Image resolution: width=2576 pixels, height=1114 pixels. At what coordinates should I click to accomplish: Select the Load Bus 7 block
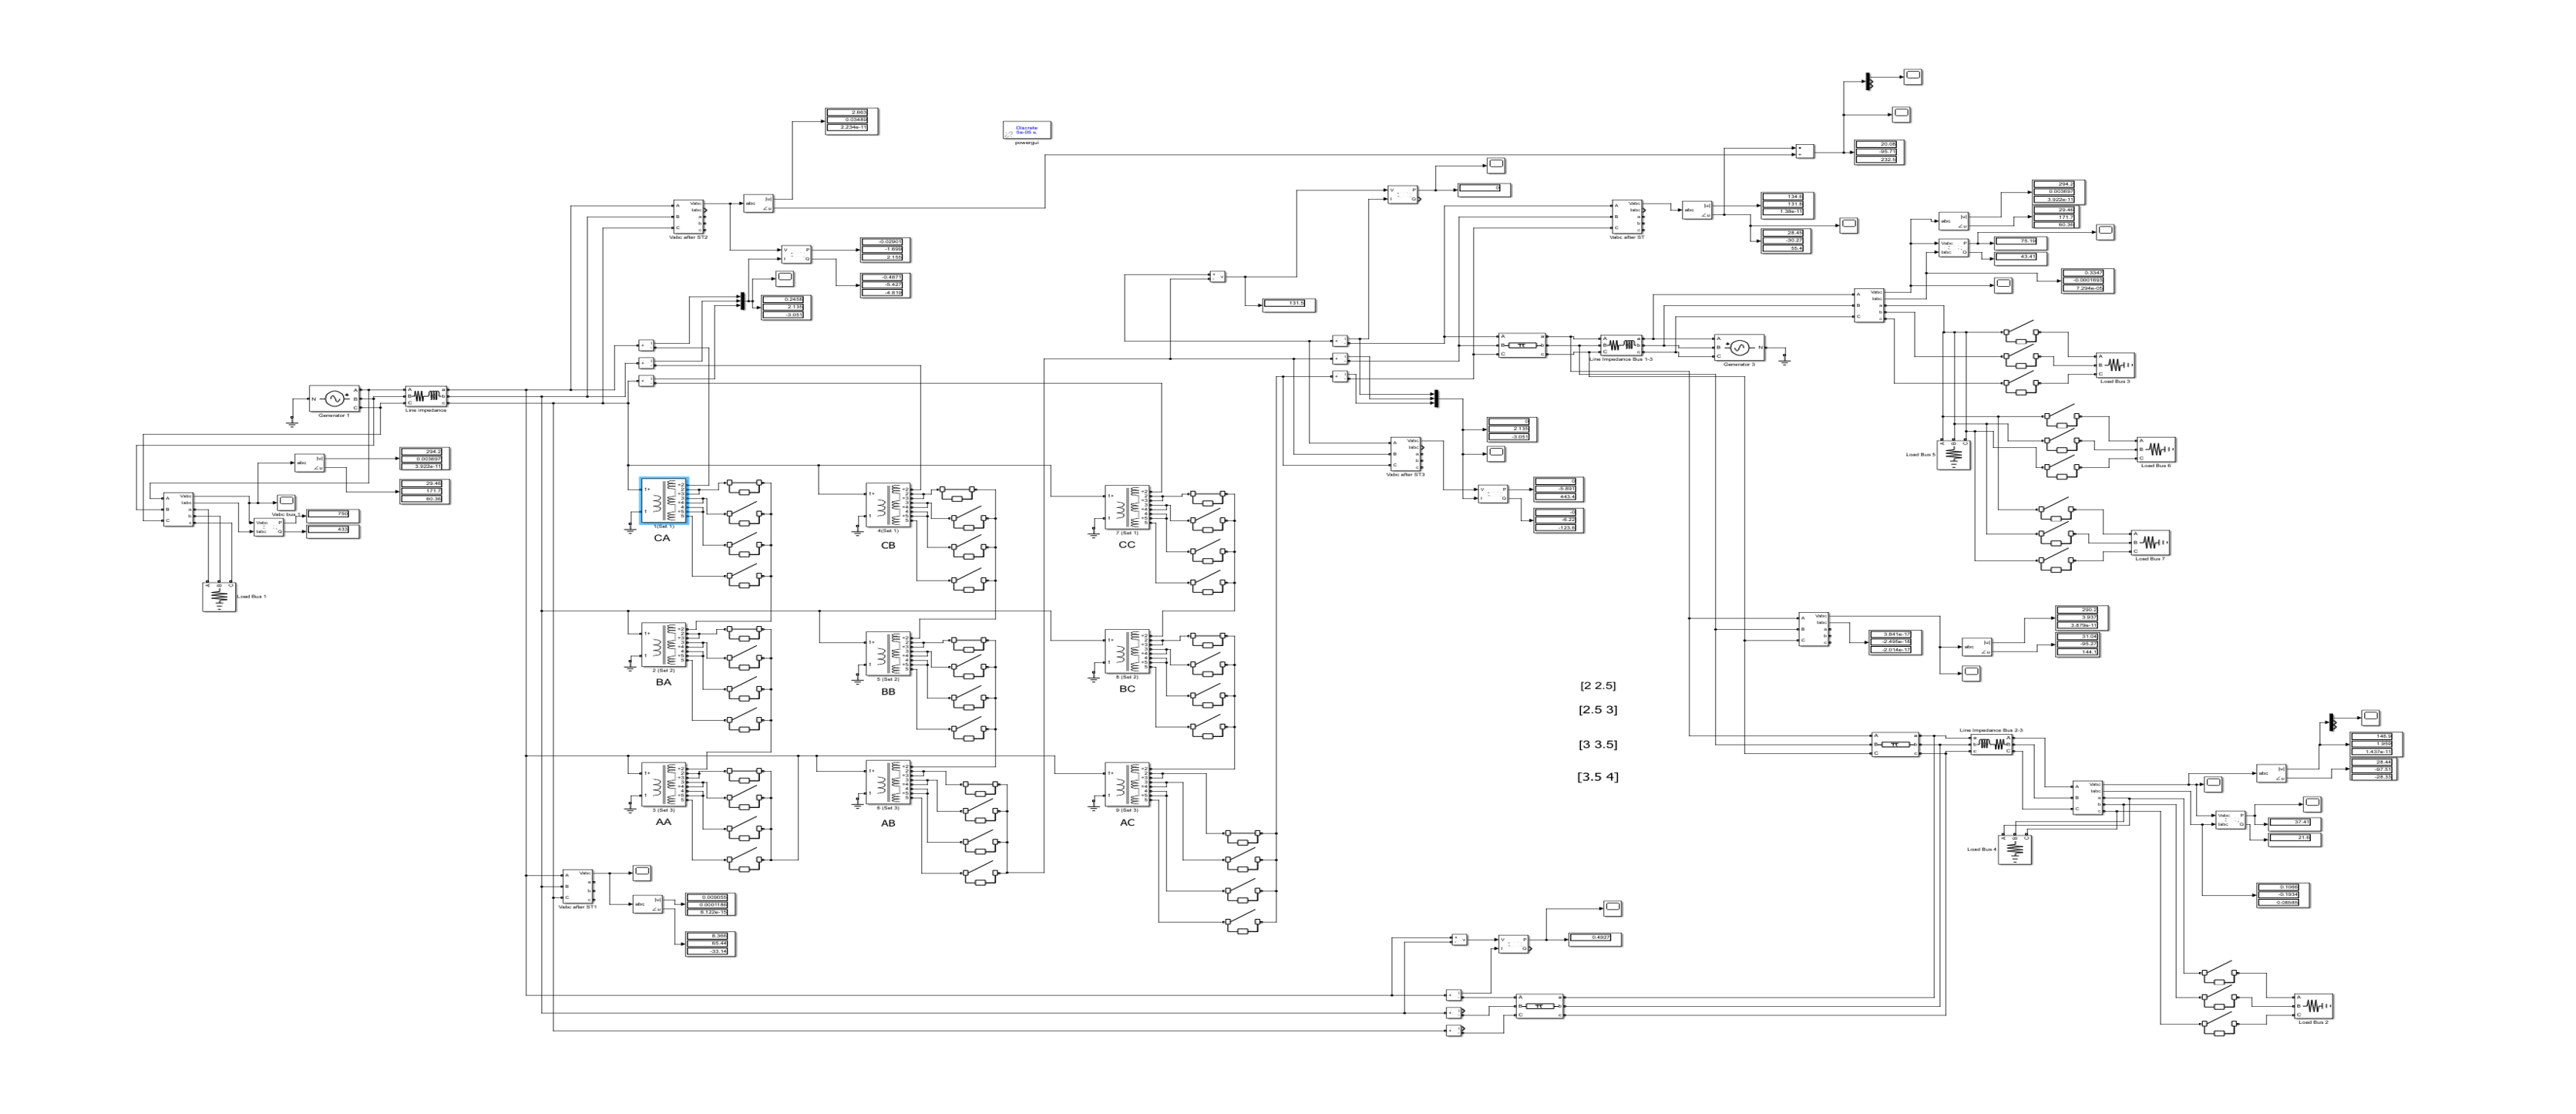(2150, 543)
